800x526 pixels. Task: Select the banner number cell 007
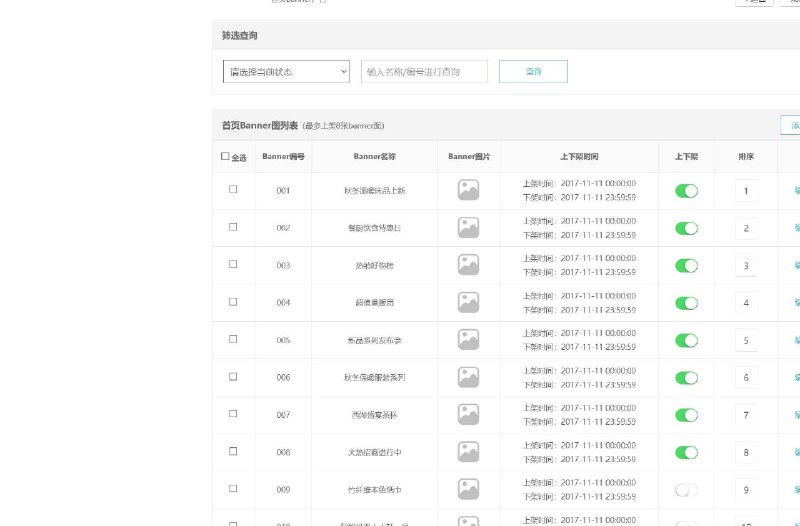click(283, 415)
